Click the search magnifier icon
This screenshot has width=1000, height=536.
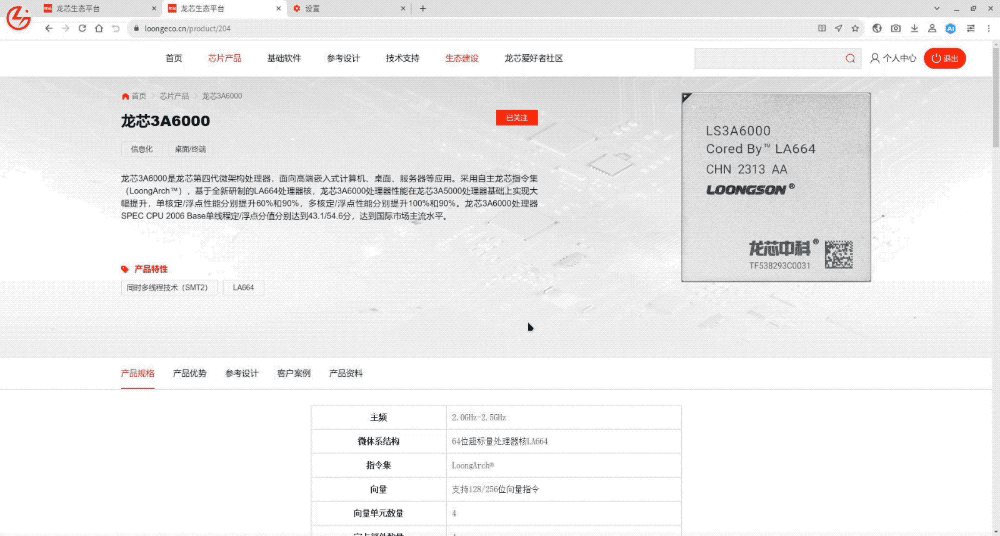pos(850,58)
